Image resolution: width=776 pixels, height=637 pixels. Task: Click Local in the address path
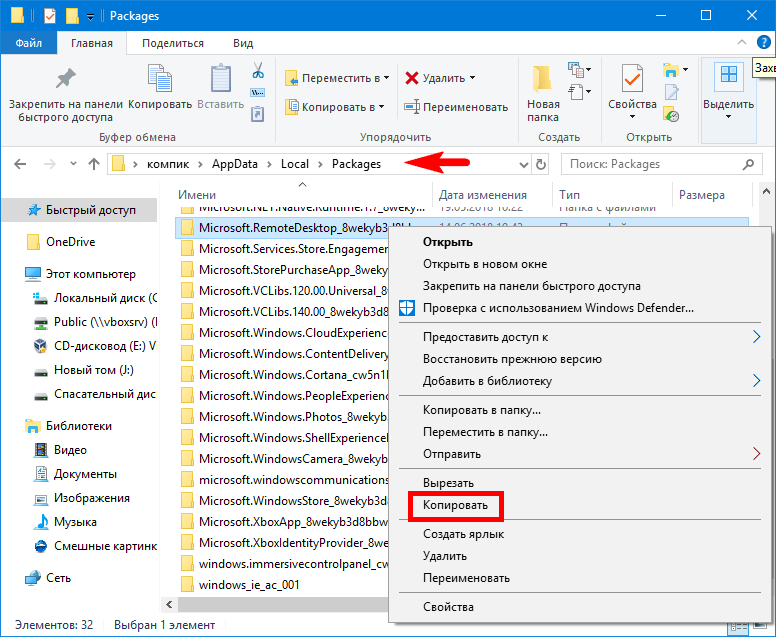(295, 164)
